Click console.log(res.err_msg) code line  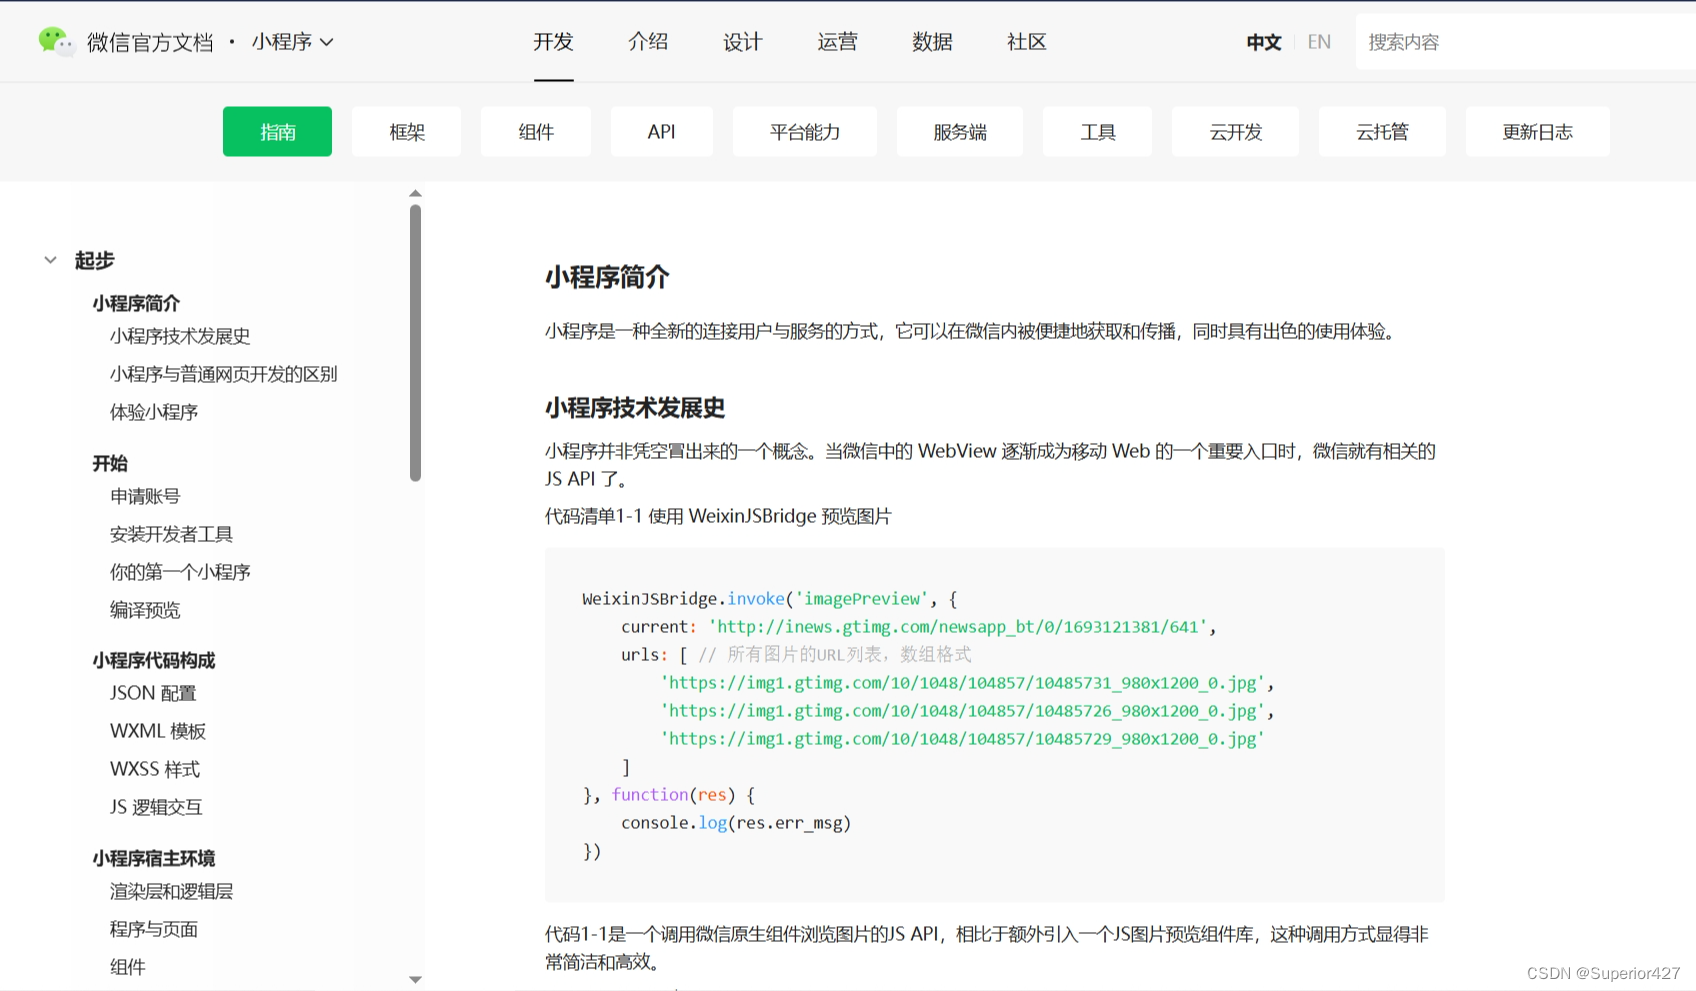click(x=736, y=823)
